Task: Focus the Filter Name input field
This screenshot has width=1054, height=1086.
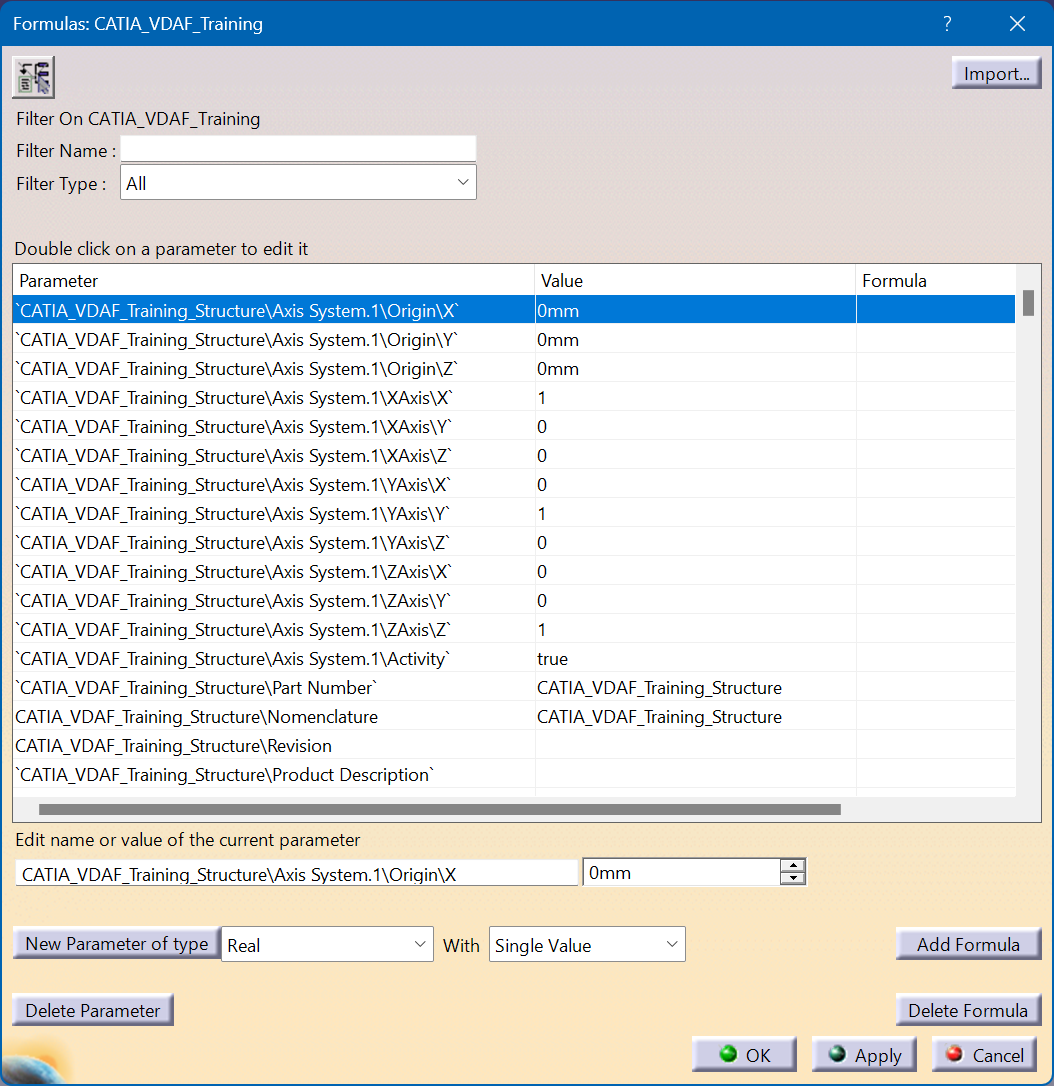Action: tap(298, 150)
